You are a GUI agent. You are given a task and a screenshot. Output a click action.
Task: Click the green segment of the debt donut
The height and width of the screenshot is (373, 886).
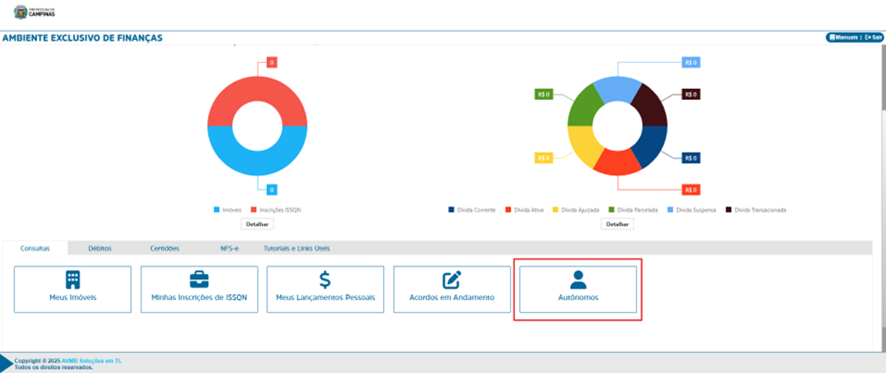[x=584, y=106]
